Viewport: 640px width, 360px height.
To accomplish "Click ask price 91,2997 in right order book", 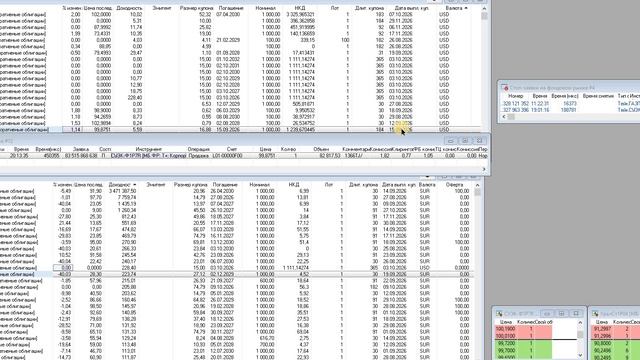I will tap(602, 329).
